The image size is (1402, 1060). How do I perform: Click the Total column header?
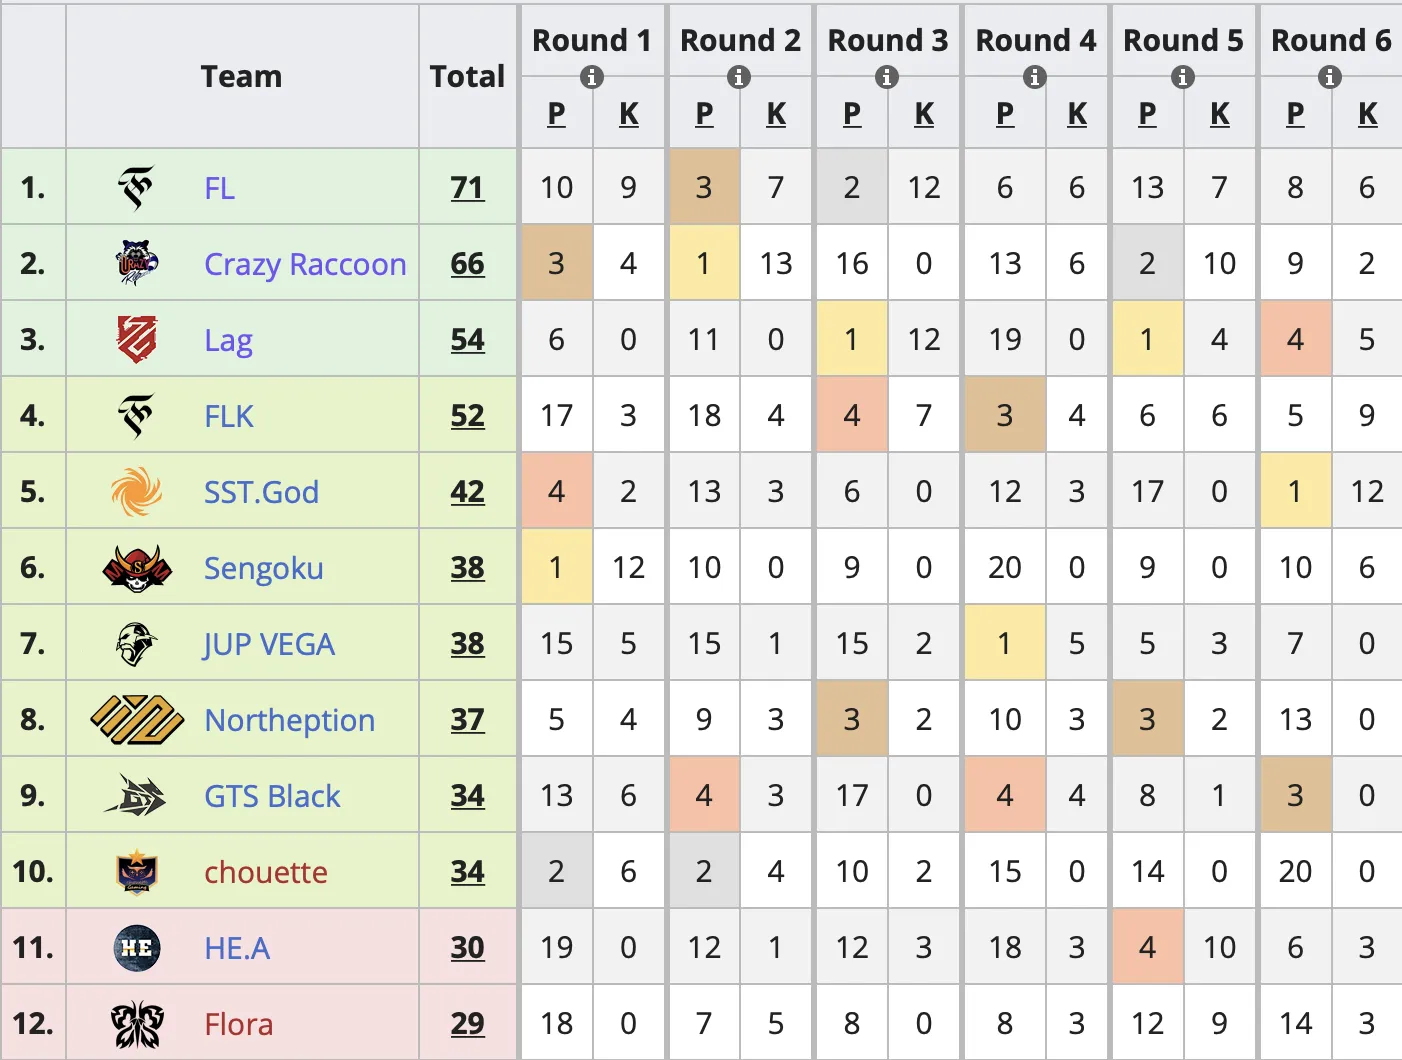[x=467, y=76]
